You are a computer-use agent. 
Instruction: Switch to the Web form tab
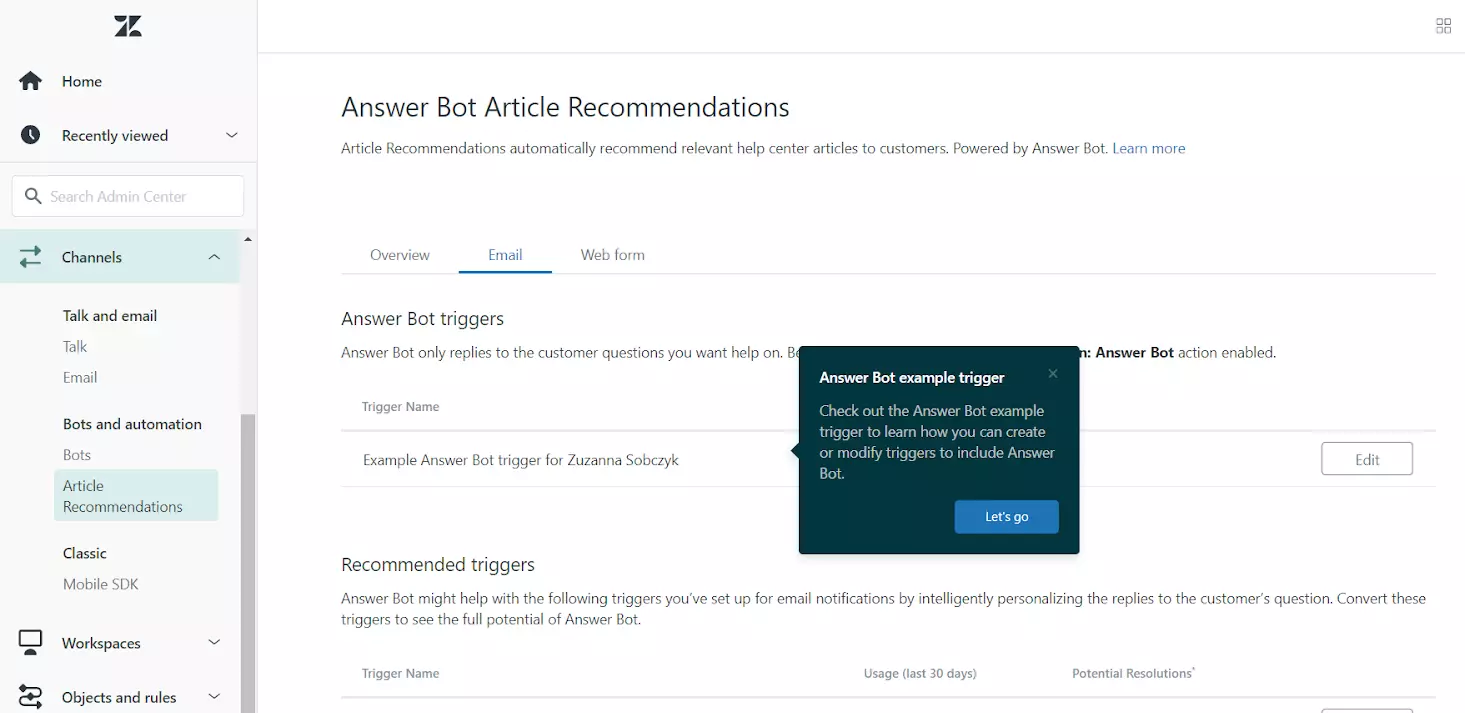[x=612, y=255]
